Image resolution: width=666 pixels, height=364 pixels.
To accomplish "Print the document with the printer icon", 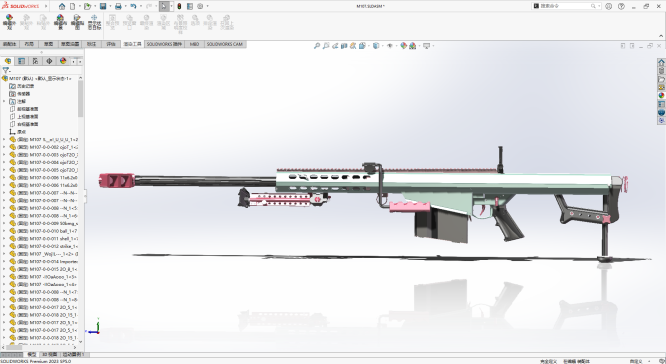I will (x=118, y=6).
